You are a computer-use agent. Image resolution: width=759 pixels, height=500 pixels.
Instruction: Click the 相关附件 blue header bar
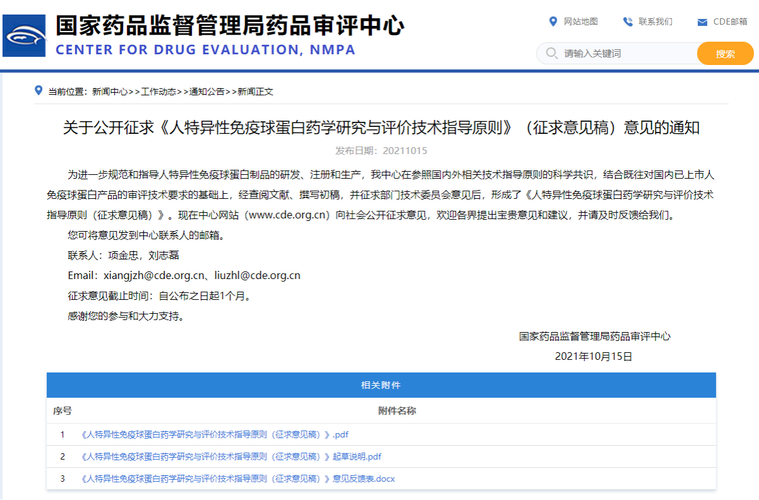(381, 385)
